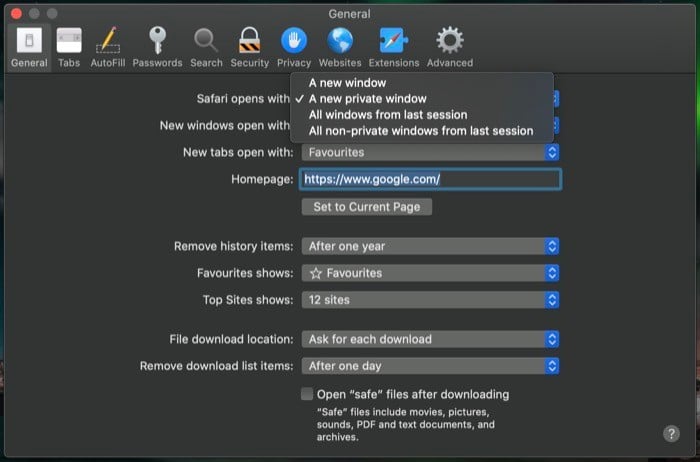Screen dimensions: 700x462
Task: Open the Advanced gear preferences pane
Action: tap(450, 47)
